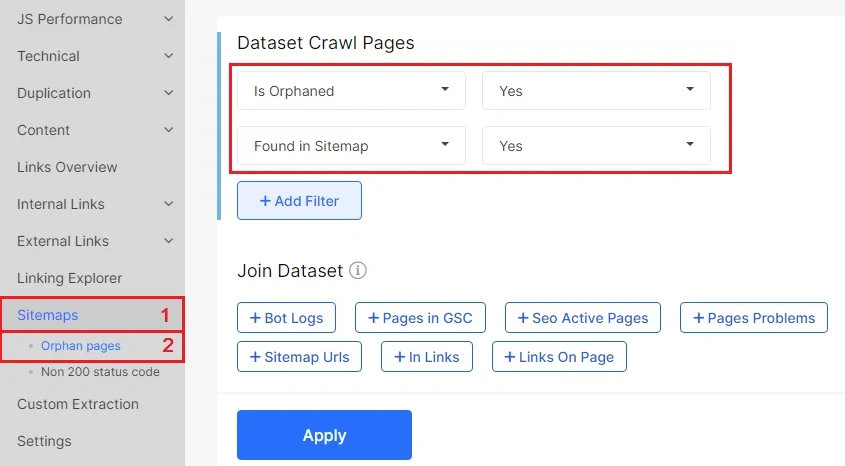
Task: Expand the JS Performance chevron
Action: pyautogui.click(x=169, y=19)
